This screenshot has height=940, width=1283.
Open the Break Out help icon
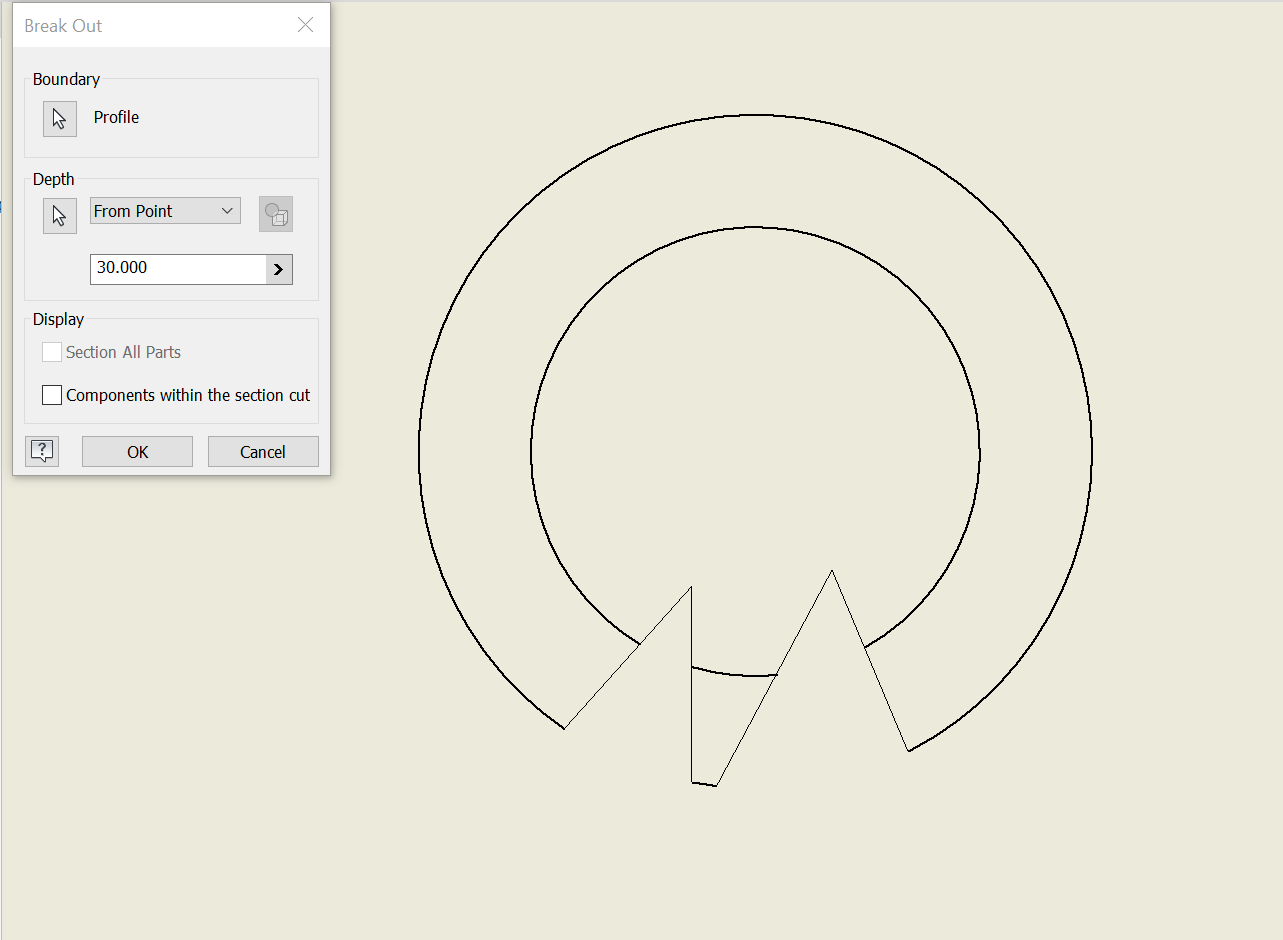point(42,451)
